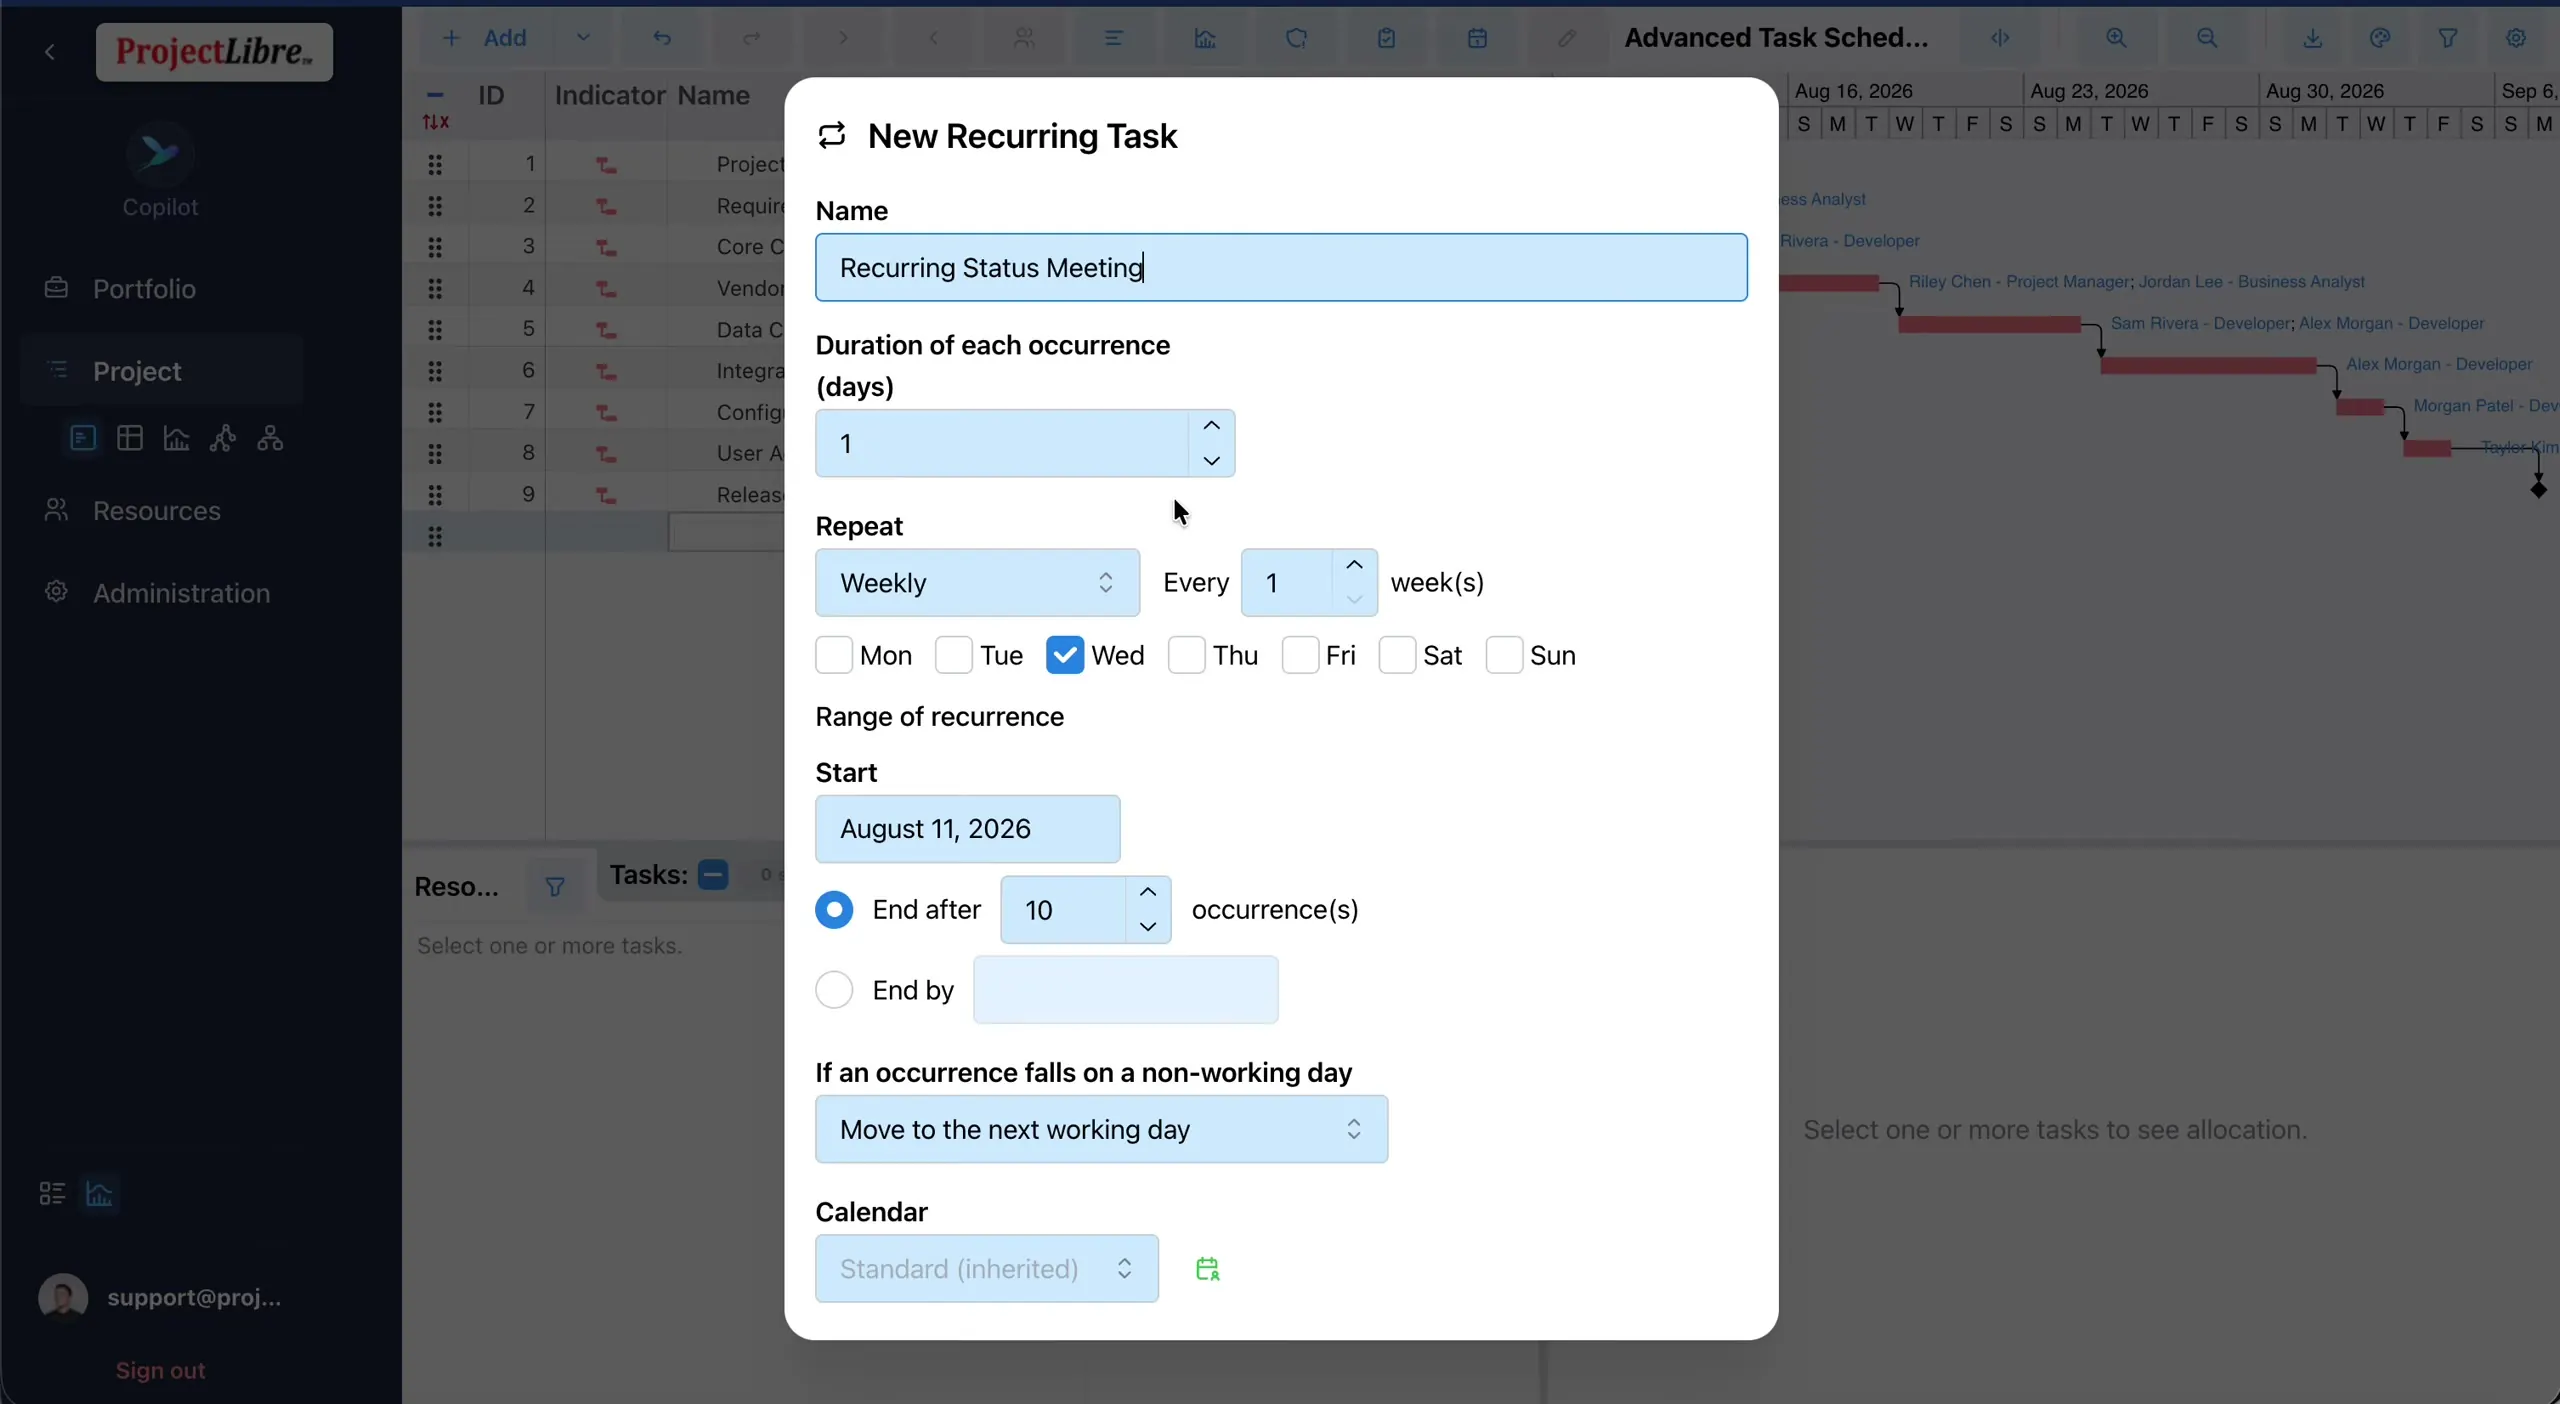Click the undo icon in toolbar
The height and width of the screenshot is (1404, 2560).
pyautogui.click(x=662, y=38)
